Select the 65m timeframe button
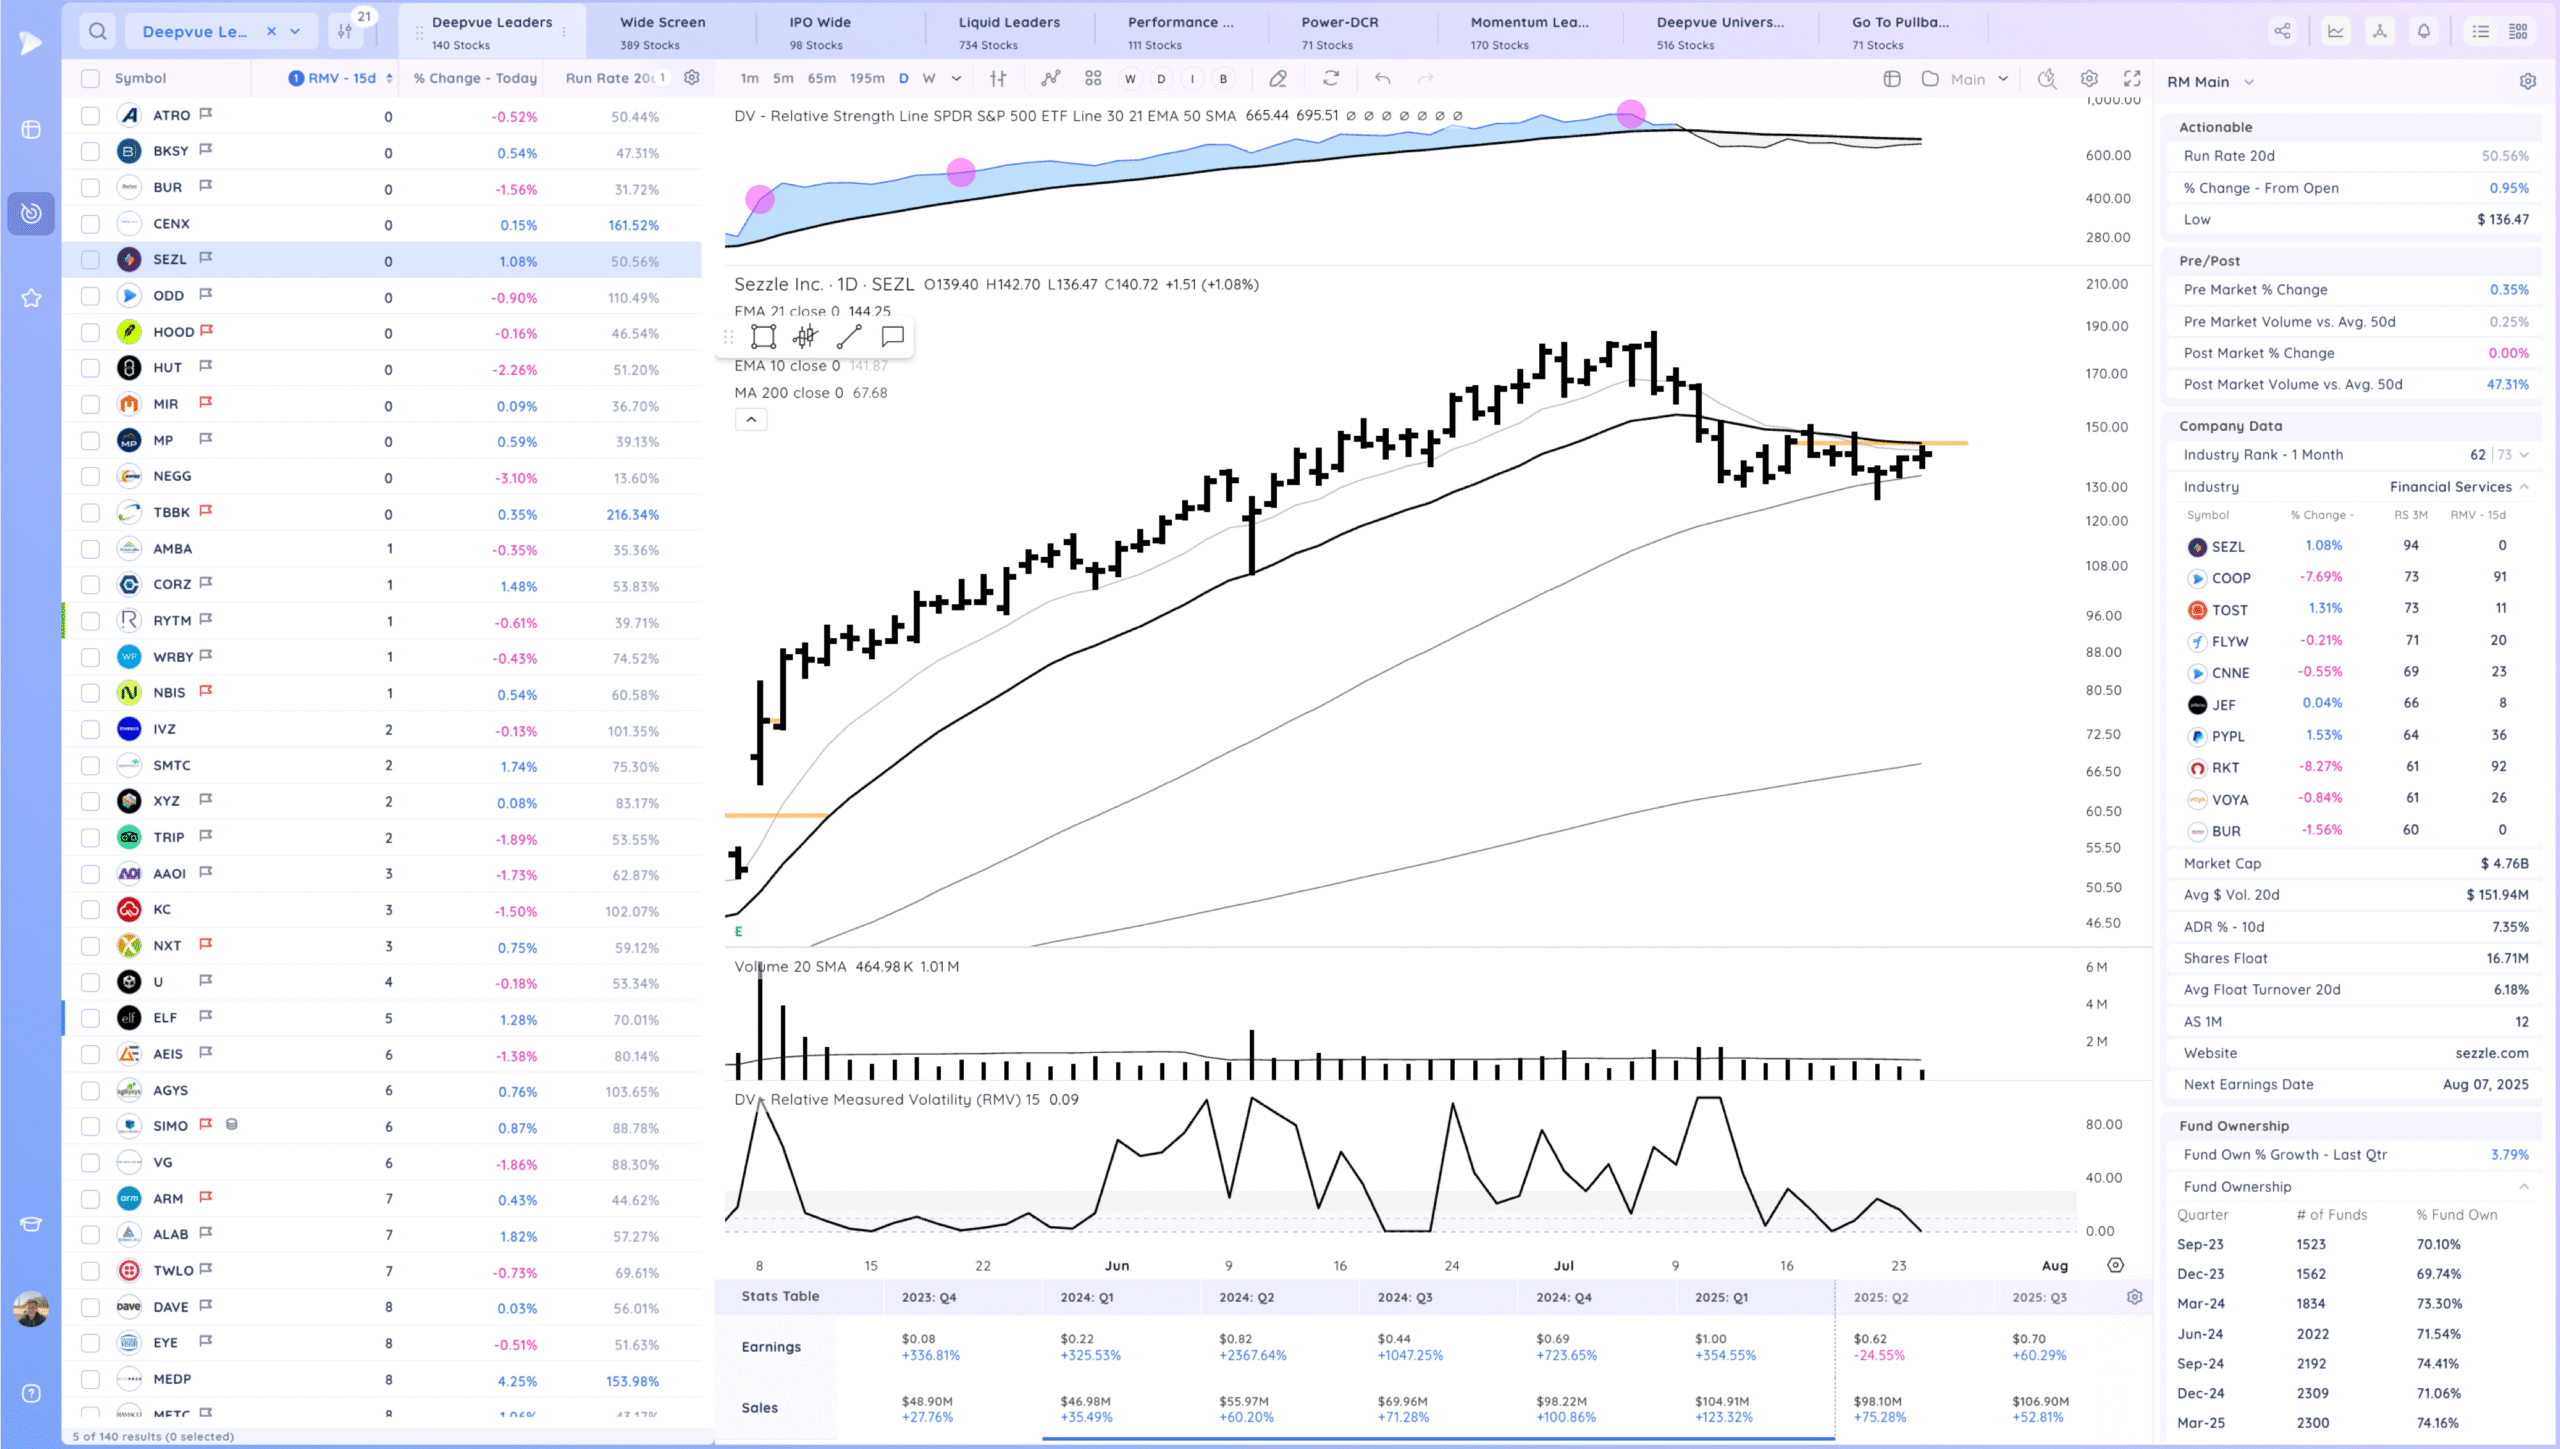Screen dimensions: 2560x1449 point(821,78)
